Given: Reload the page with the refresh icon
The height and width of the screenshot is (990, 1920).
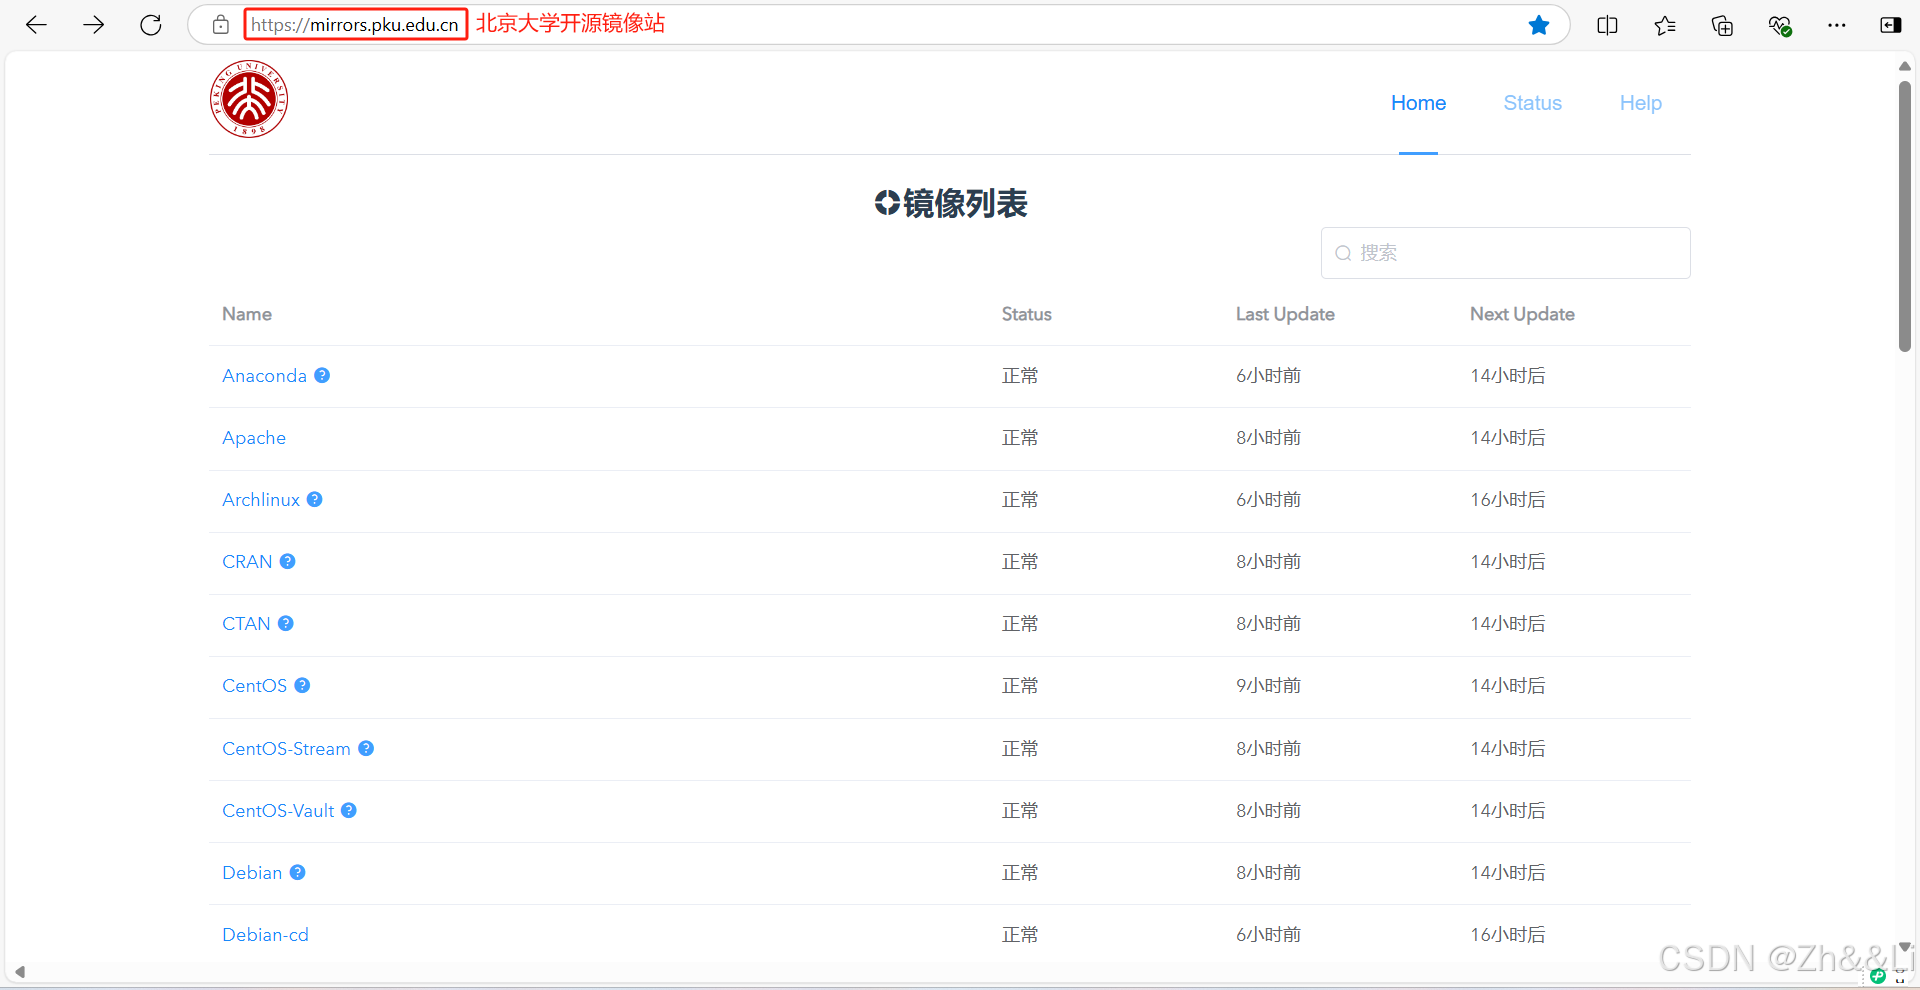Looking at the screenshot, I should (x=151, y=25).
